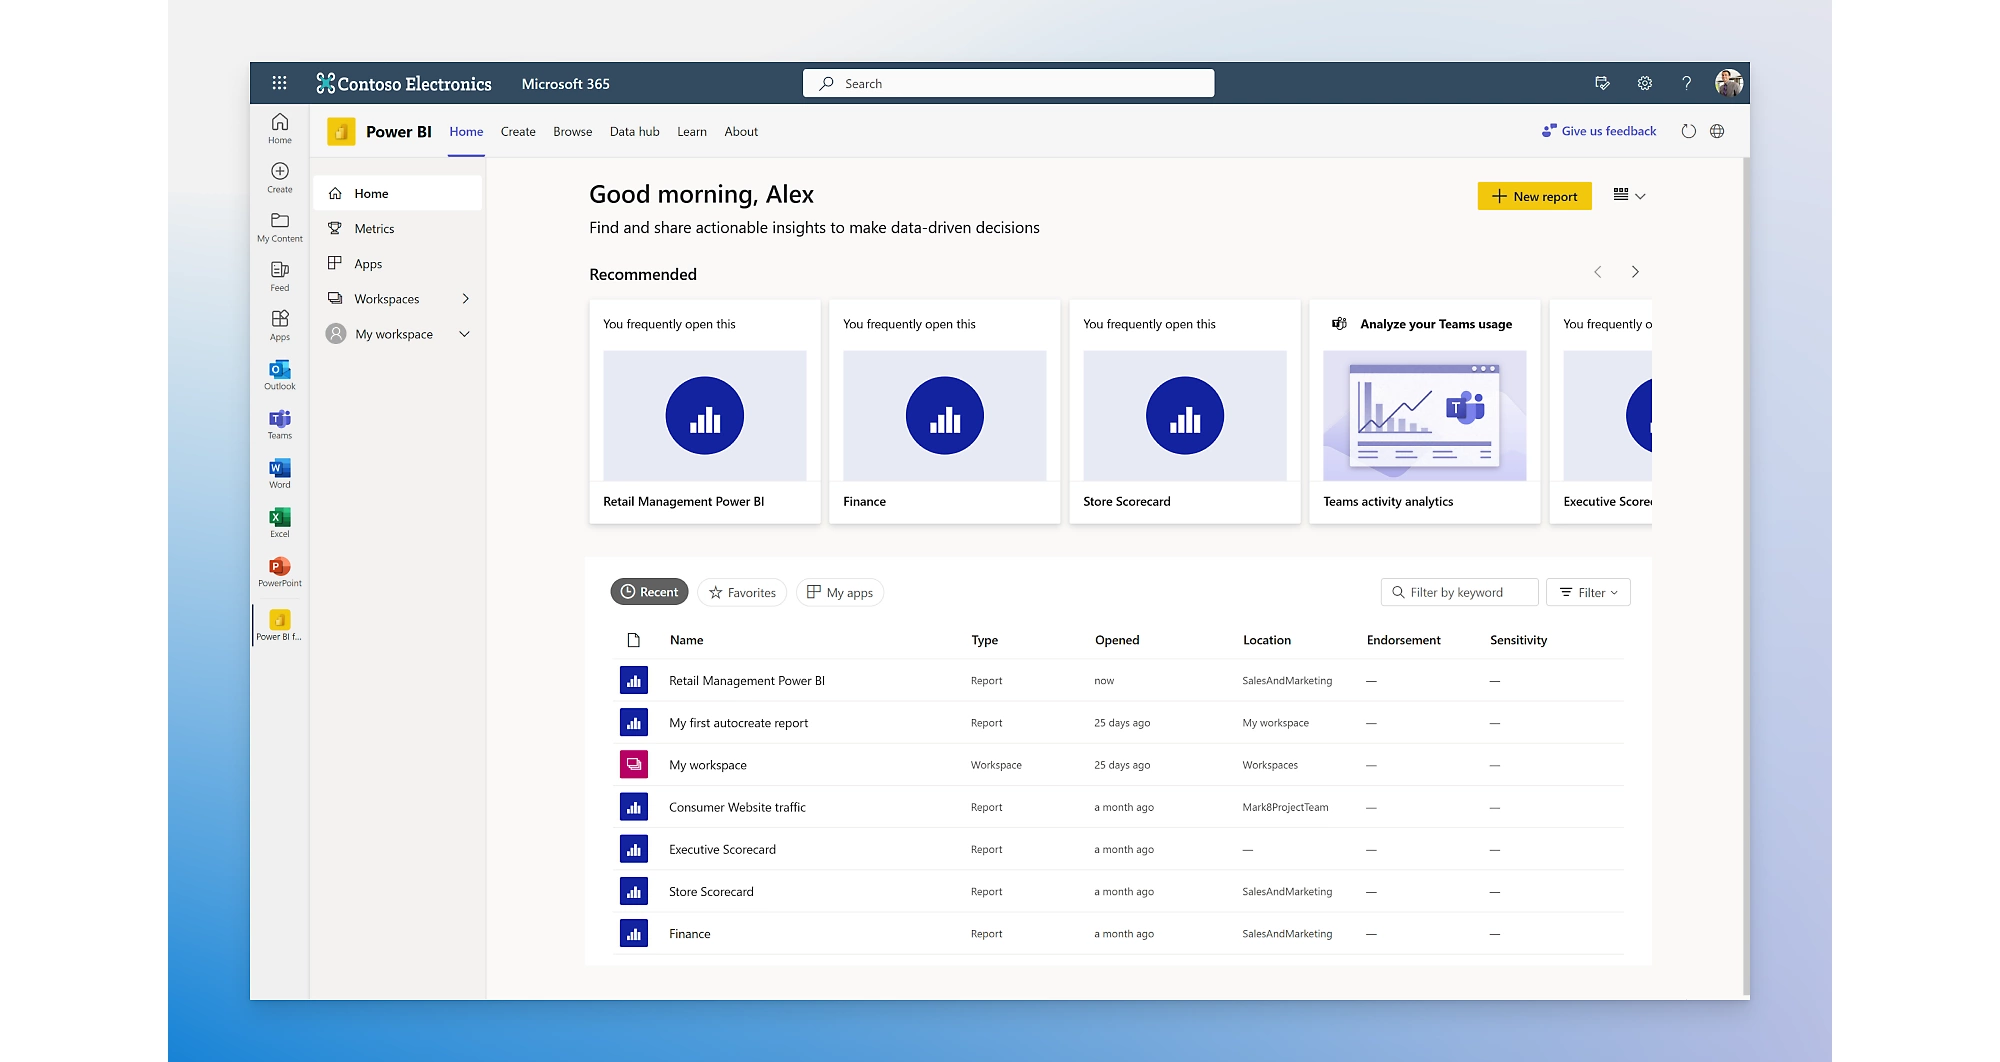
Task: Expand My workspace chevron
Action: 464,334
